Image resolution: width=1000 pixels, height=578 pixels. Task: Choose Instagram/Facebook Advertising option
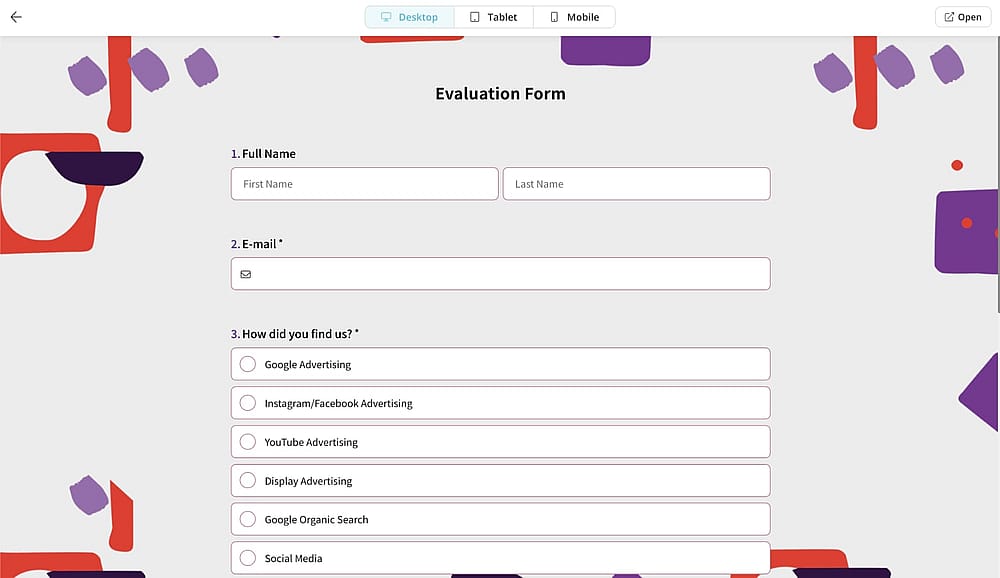501,403
